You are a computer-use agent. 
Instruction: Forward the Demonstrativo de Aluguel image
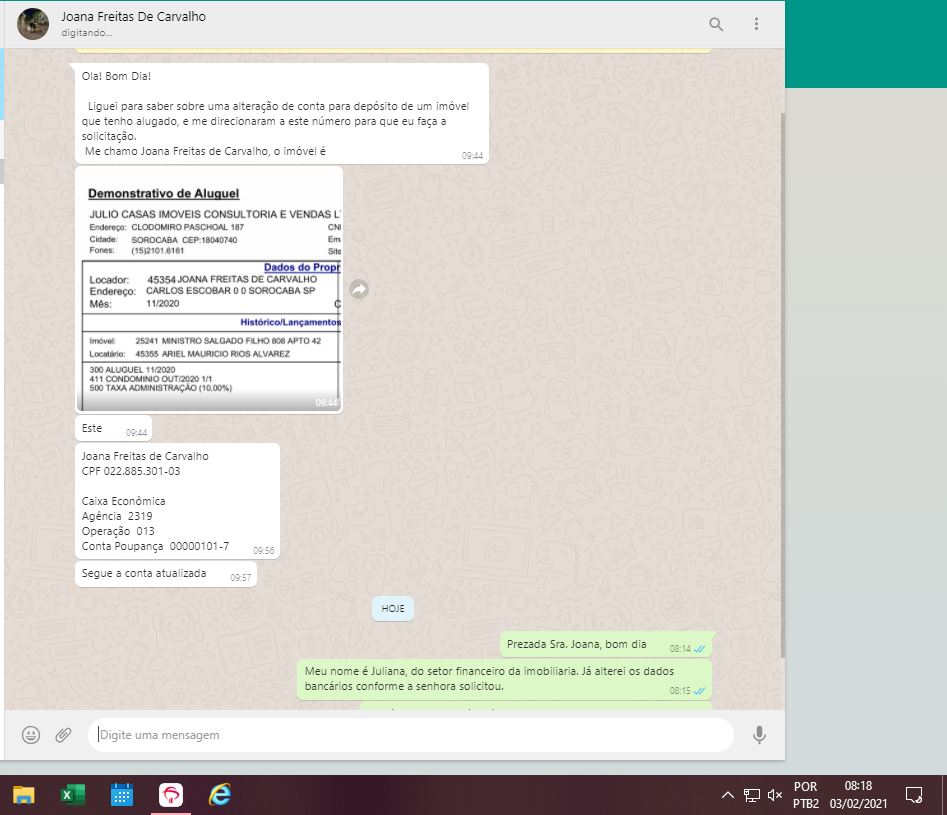click(x=359, y=289)
